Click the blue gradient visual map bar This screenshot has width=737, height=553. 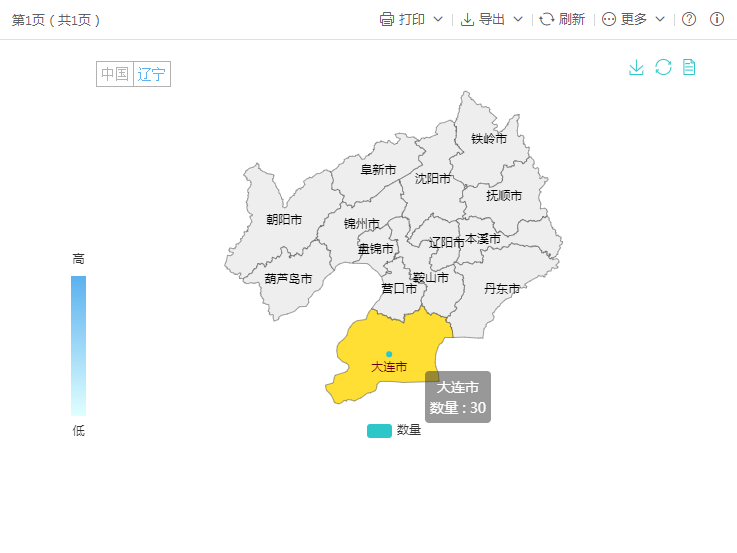coord(78,345)
